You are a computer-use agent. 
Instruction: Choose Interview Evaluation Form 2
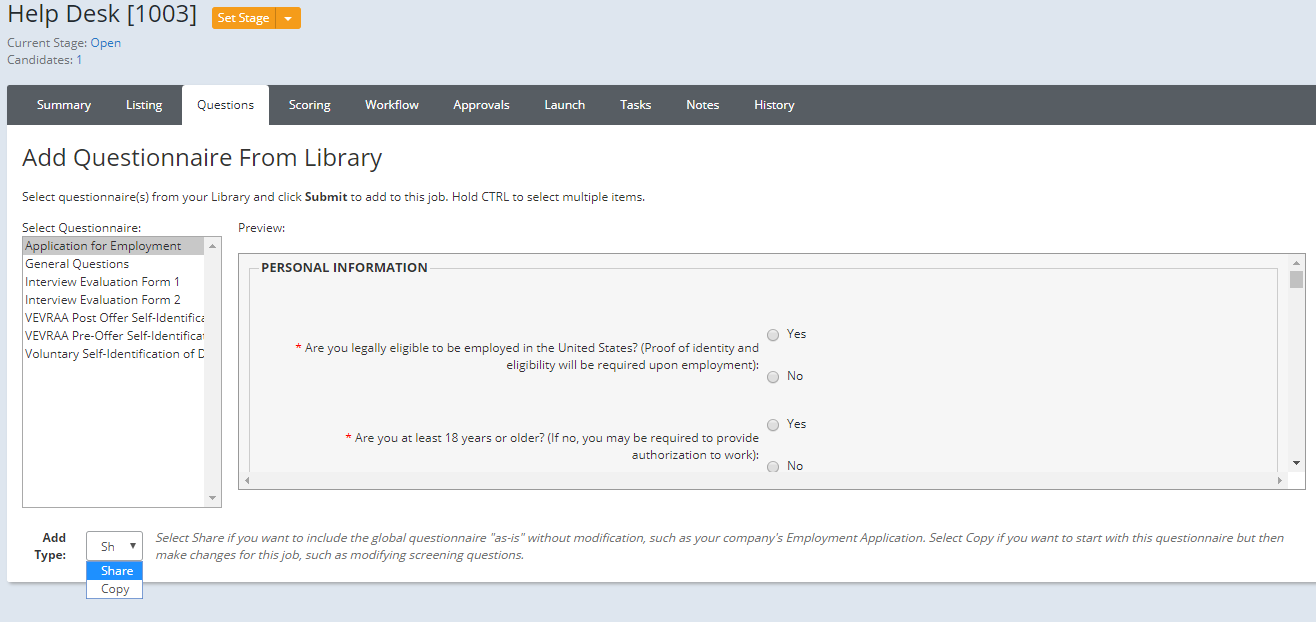(x=114, y=300)
